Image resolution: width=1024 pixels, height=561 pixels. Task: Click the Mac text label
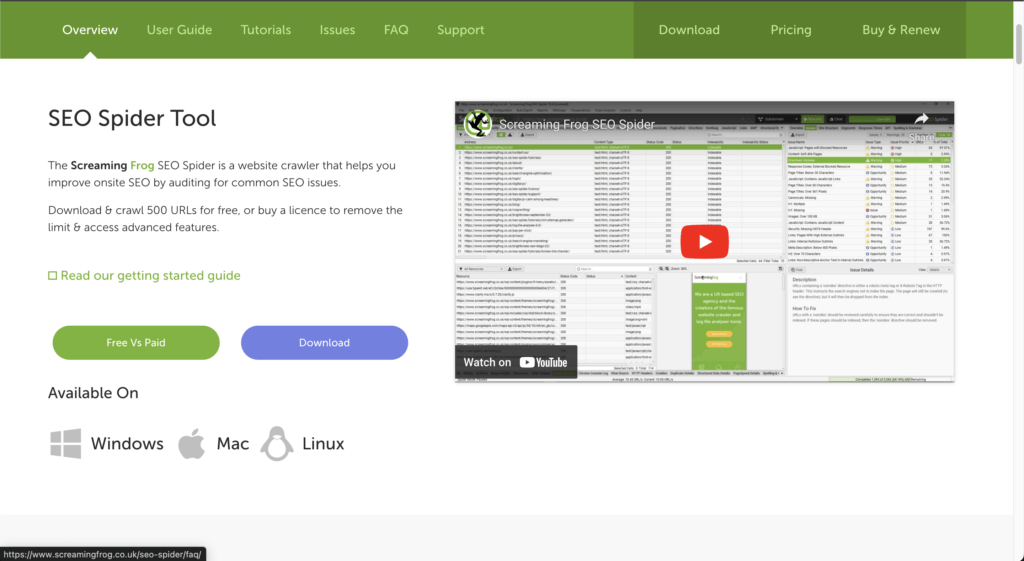pos(233,444)
